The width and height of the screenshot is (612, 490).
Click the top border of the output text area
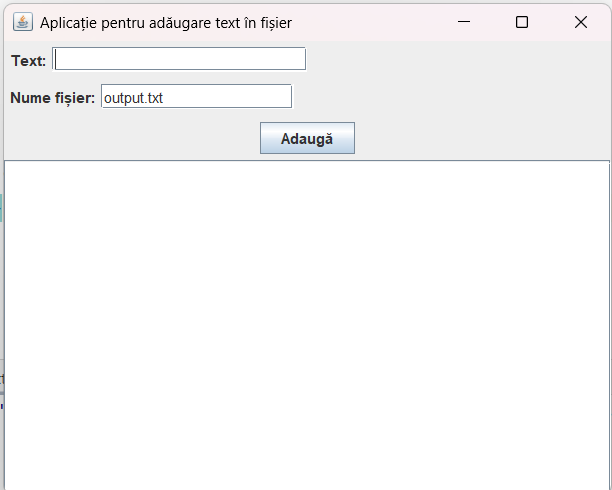point(307,160)
